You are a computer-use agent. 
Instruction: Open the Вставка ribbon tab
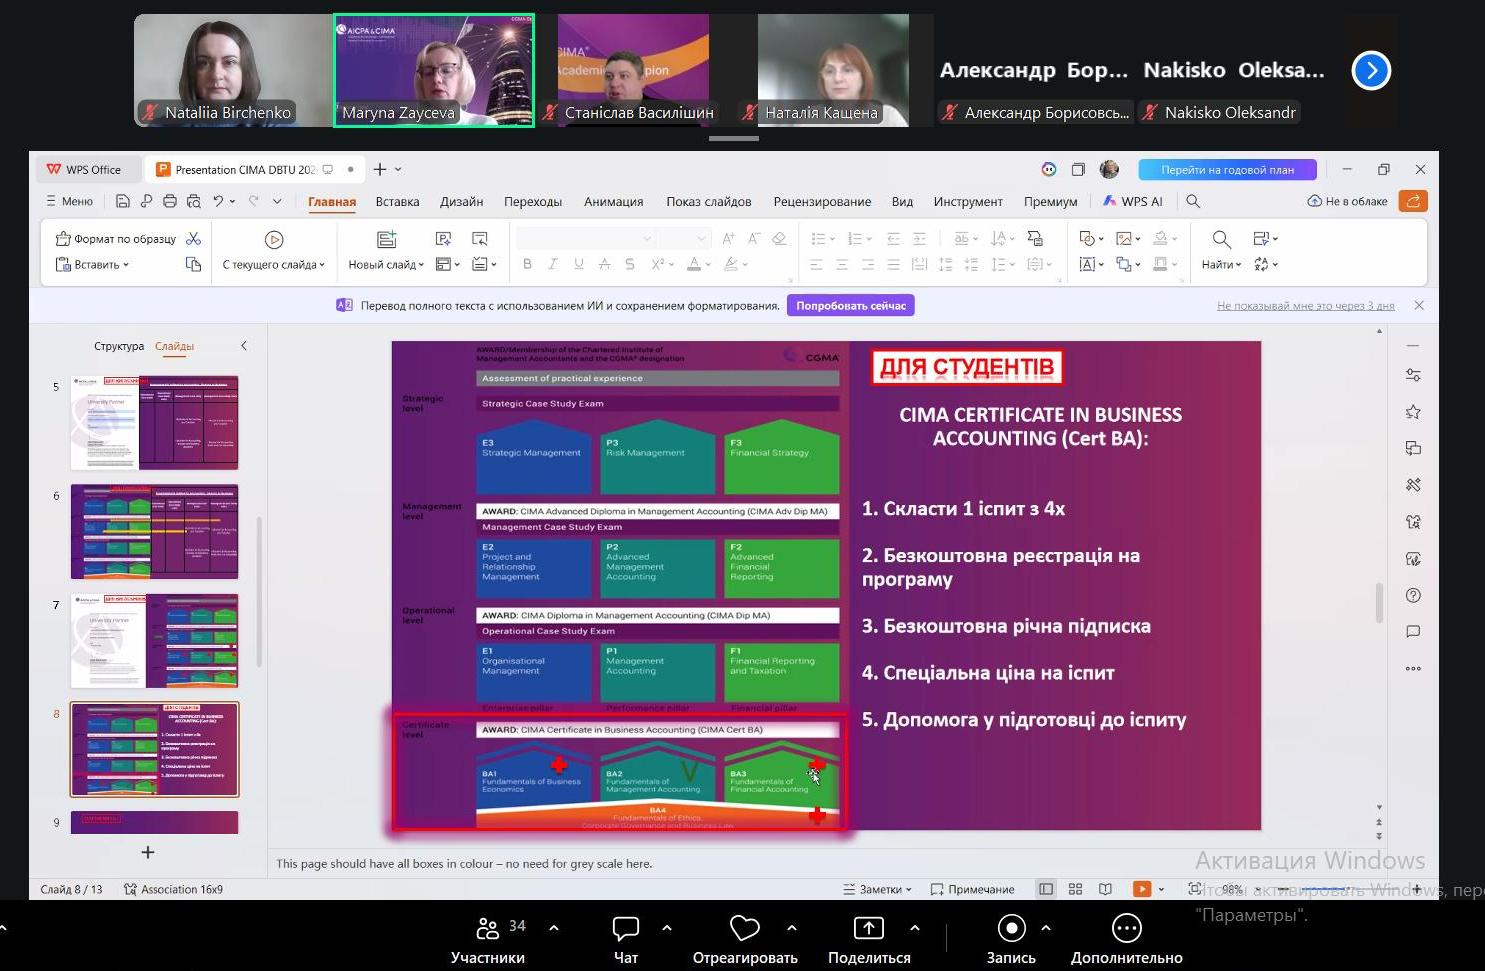(397, 201)
